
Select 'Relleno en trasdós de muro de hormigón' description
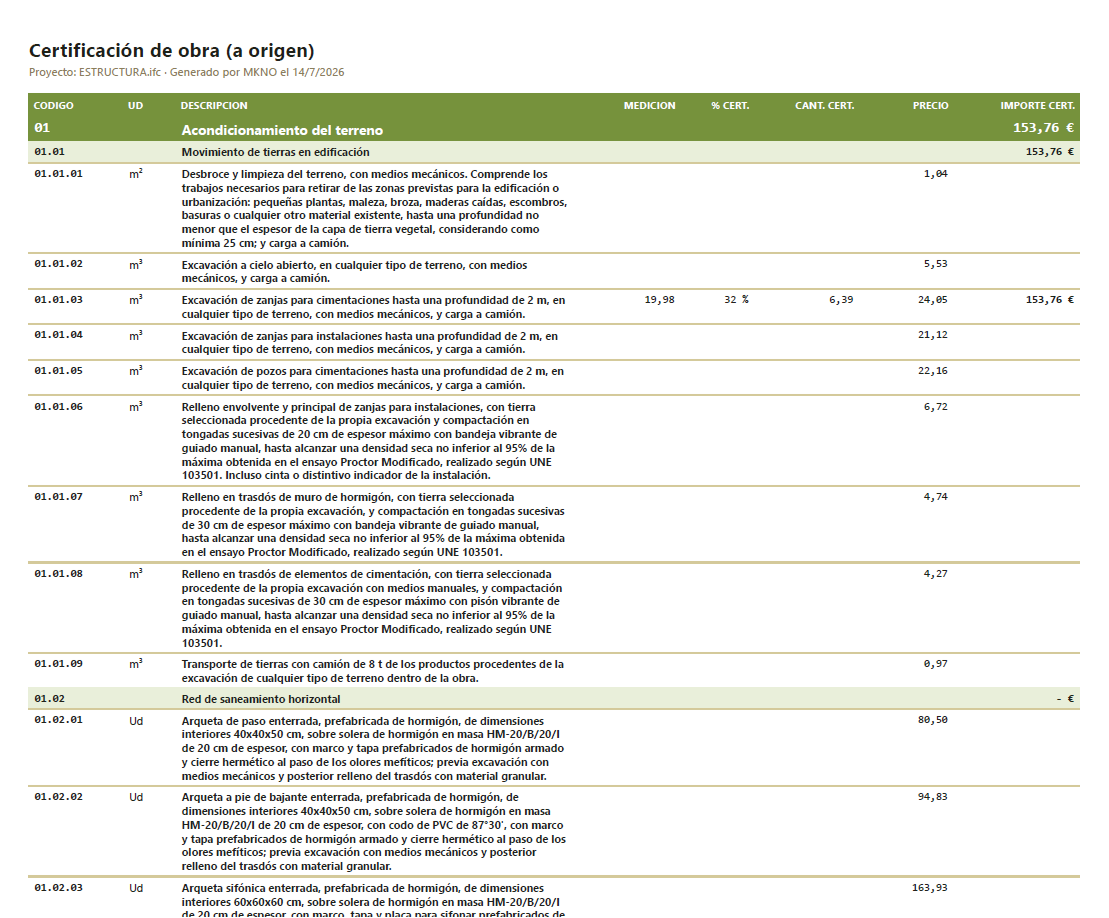(x=373, y=525)
